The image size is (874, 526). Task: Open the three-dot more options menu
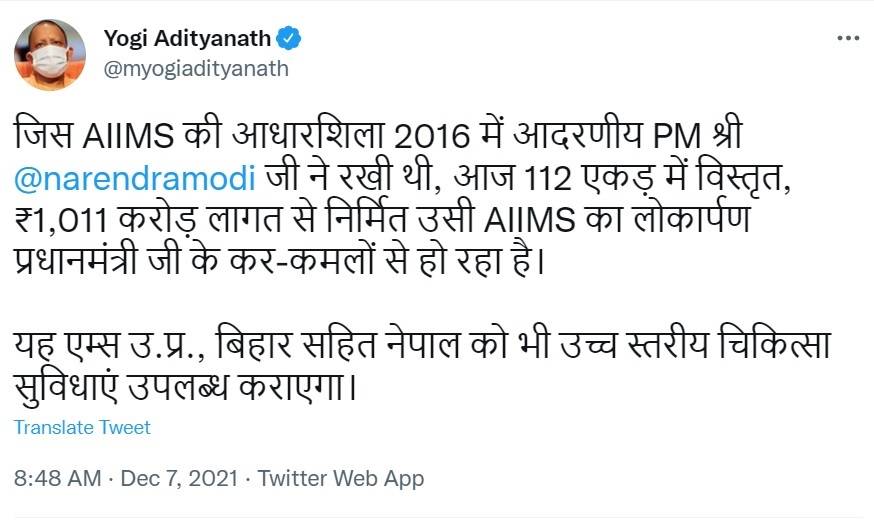tap(847, 38)
